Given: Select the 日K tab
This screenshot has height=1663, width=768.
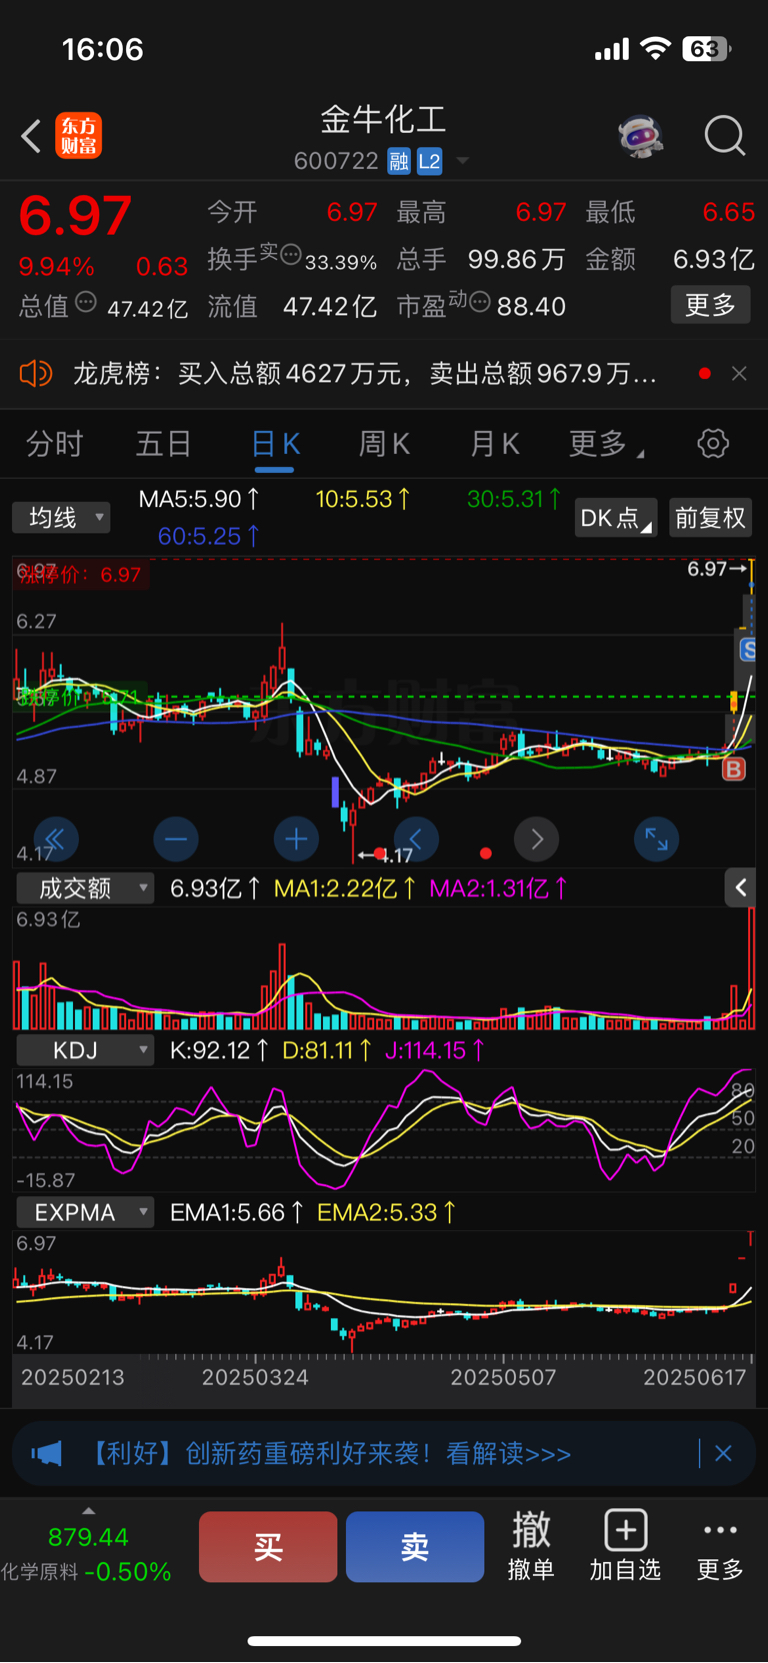Looking at the screenshot, I should [x=275, y=443].
